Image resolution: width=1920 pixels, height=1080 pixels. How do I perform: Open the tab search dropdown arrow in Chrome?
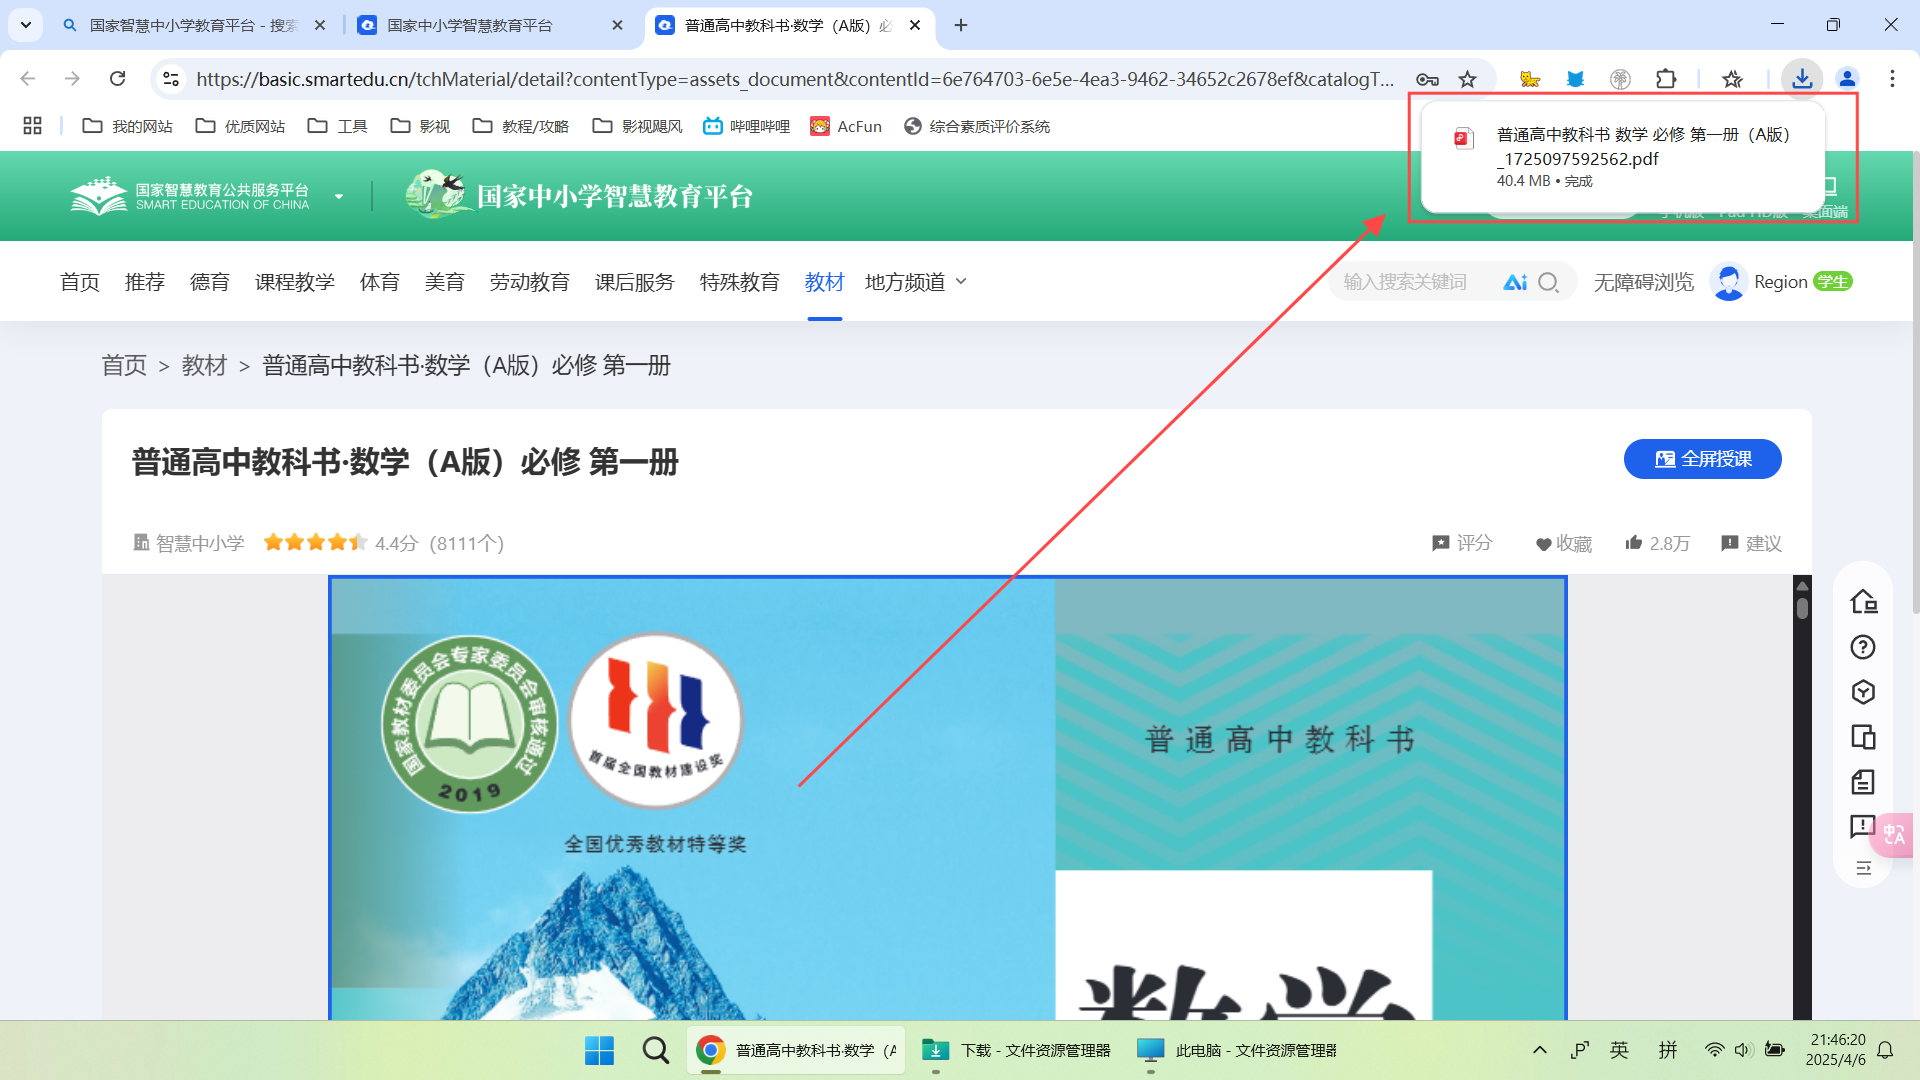[26, 25]
